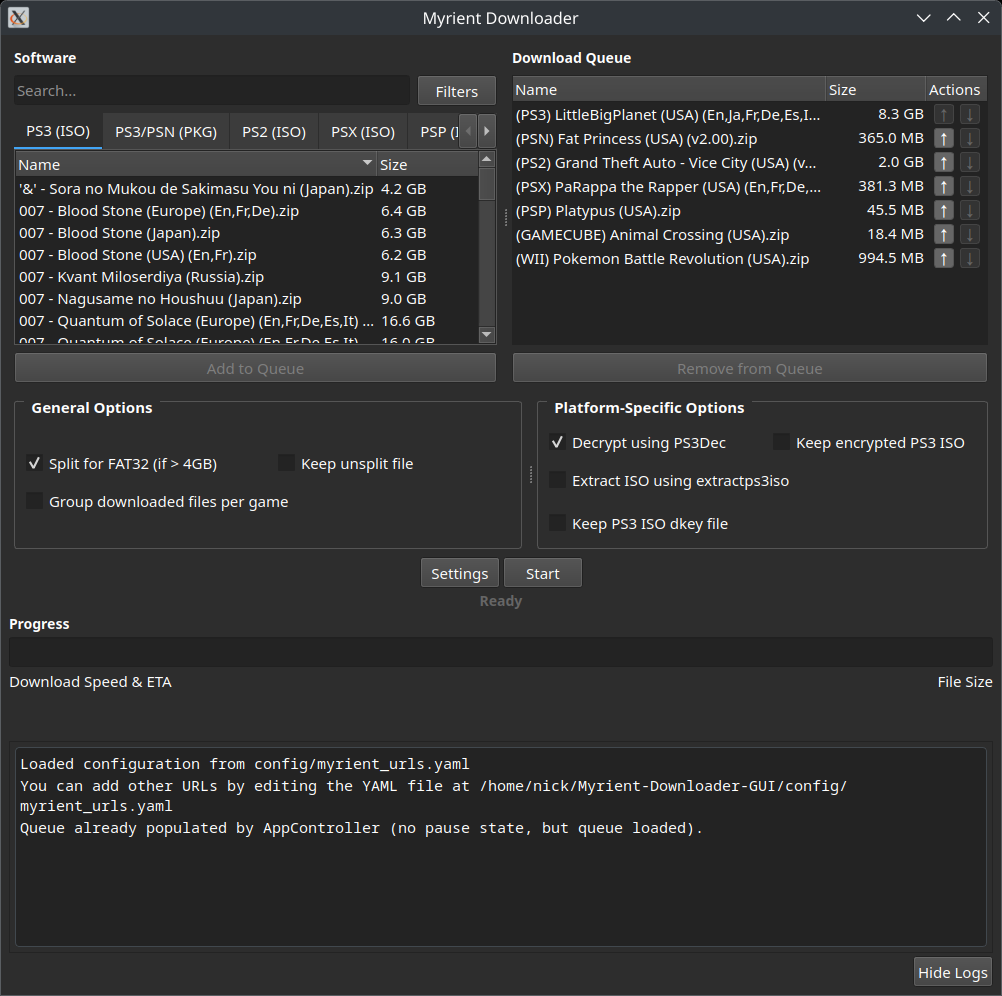Viewport: 1002px width, 996px height.
Task: Move Fat Princess up in the queue
Action: [943, 138]
